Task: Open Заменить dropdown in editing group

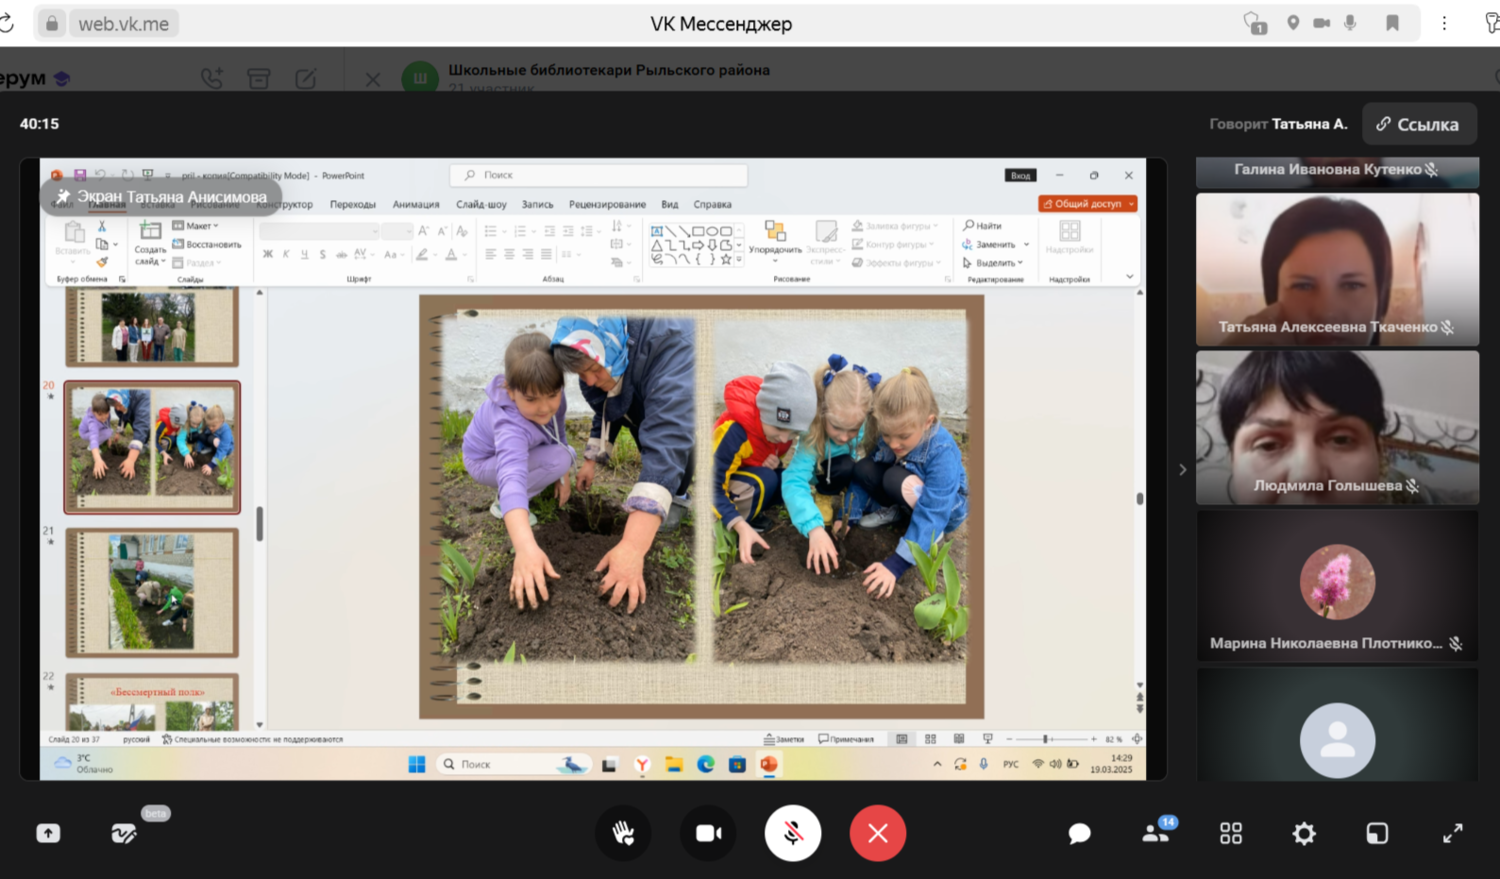Action: [x=995, y=244]
